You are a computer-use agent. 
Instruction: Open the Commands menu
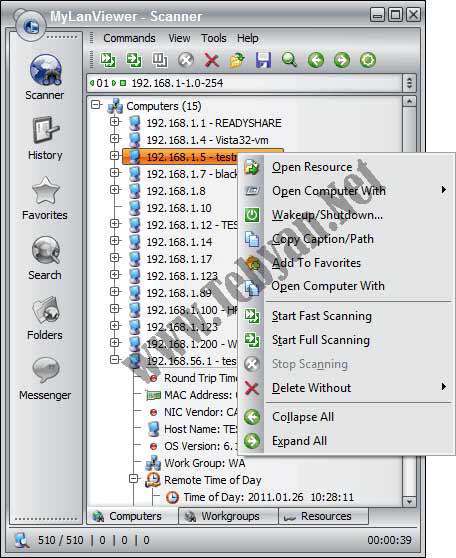point(129,38)
